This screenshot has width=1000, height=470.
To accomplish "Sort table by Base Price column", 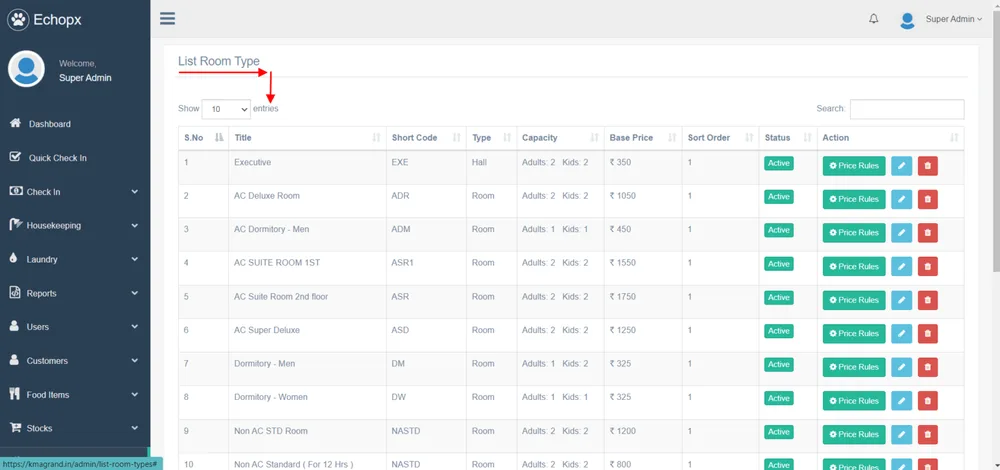I will point(643,138).
